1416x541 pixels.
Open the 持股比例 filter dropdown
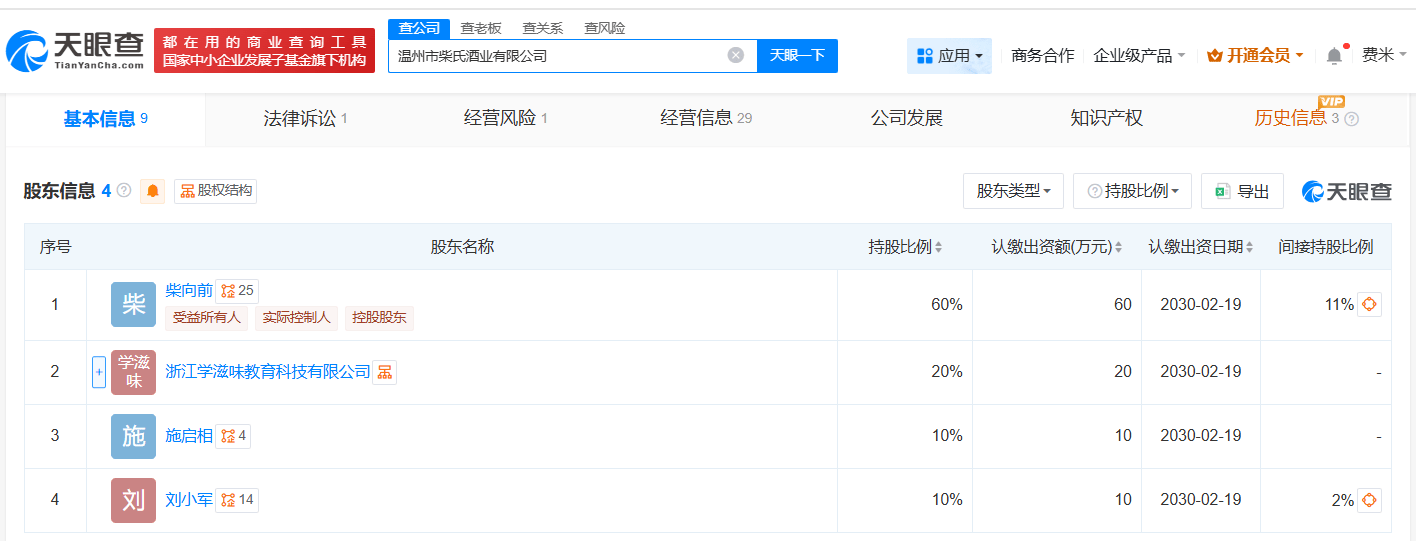click(1132, 191)
